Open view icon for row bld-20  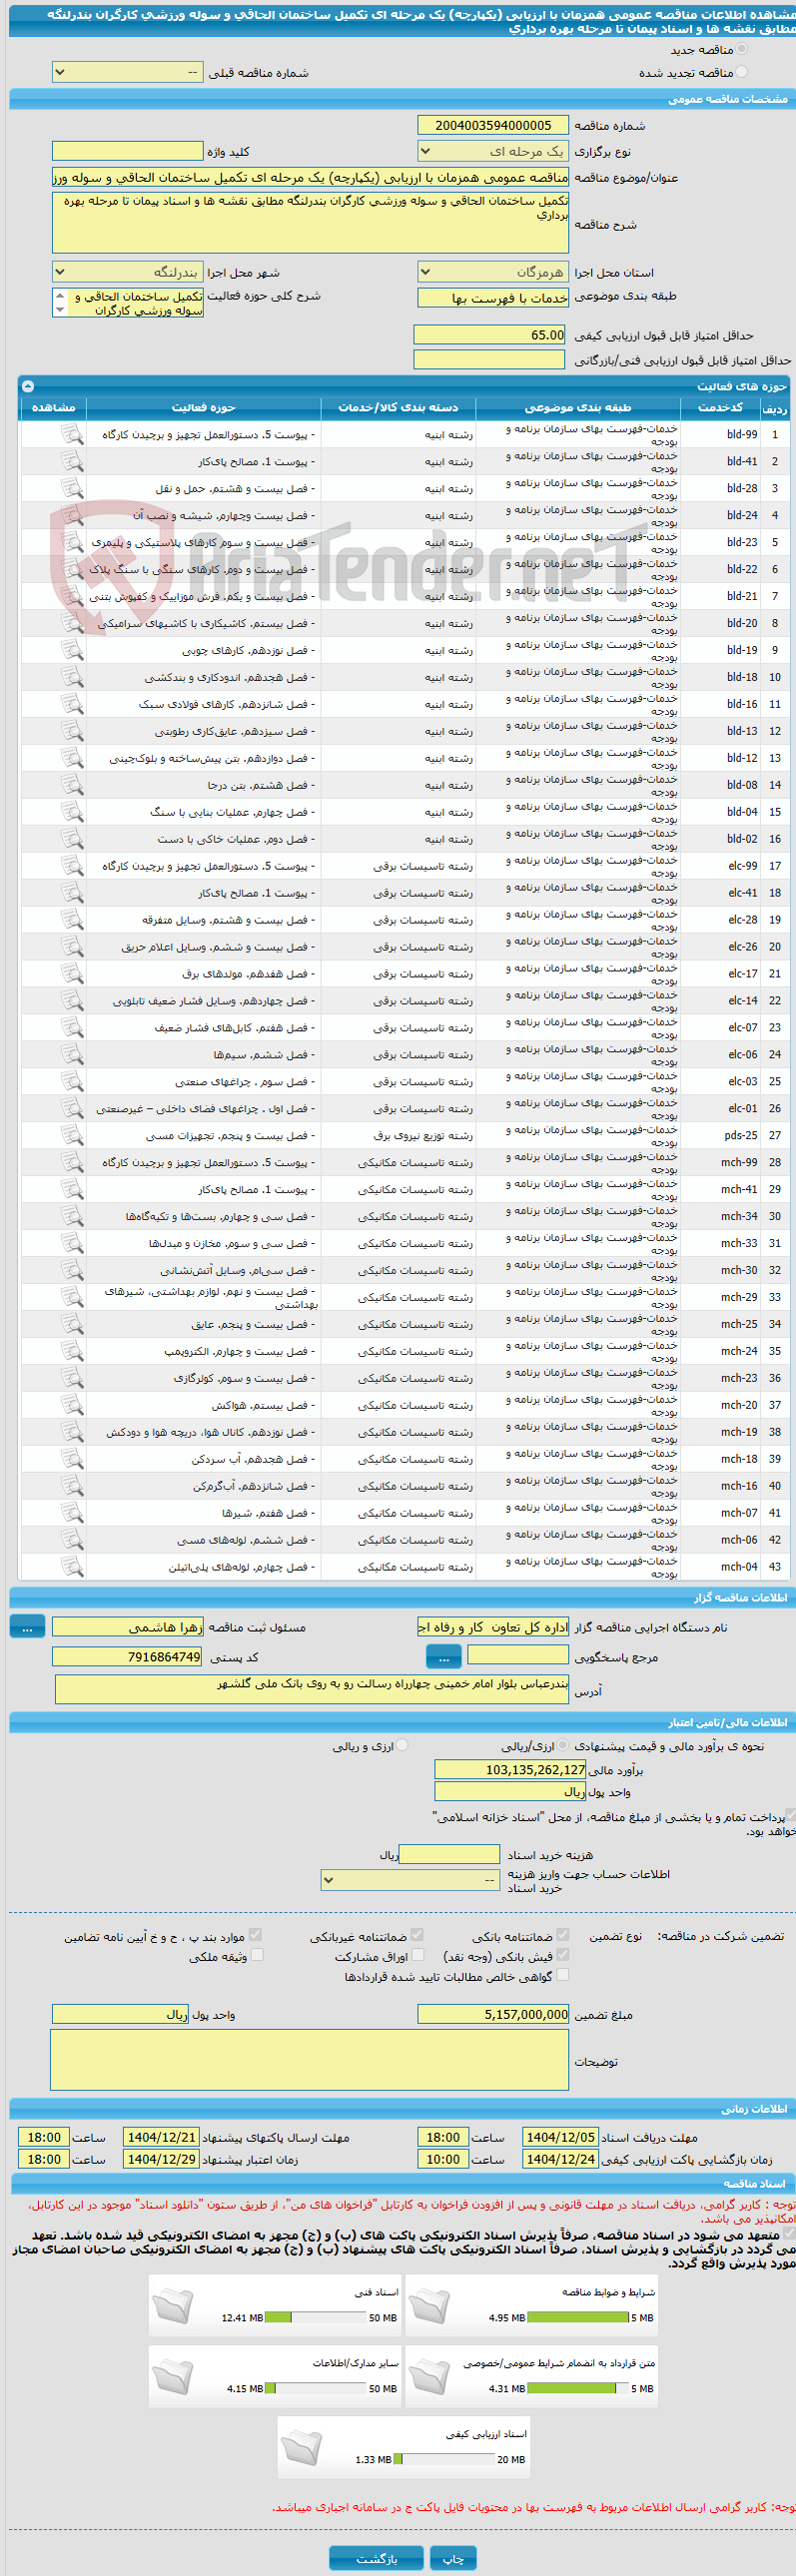tap(71, 623)
